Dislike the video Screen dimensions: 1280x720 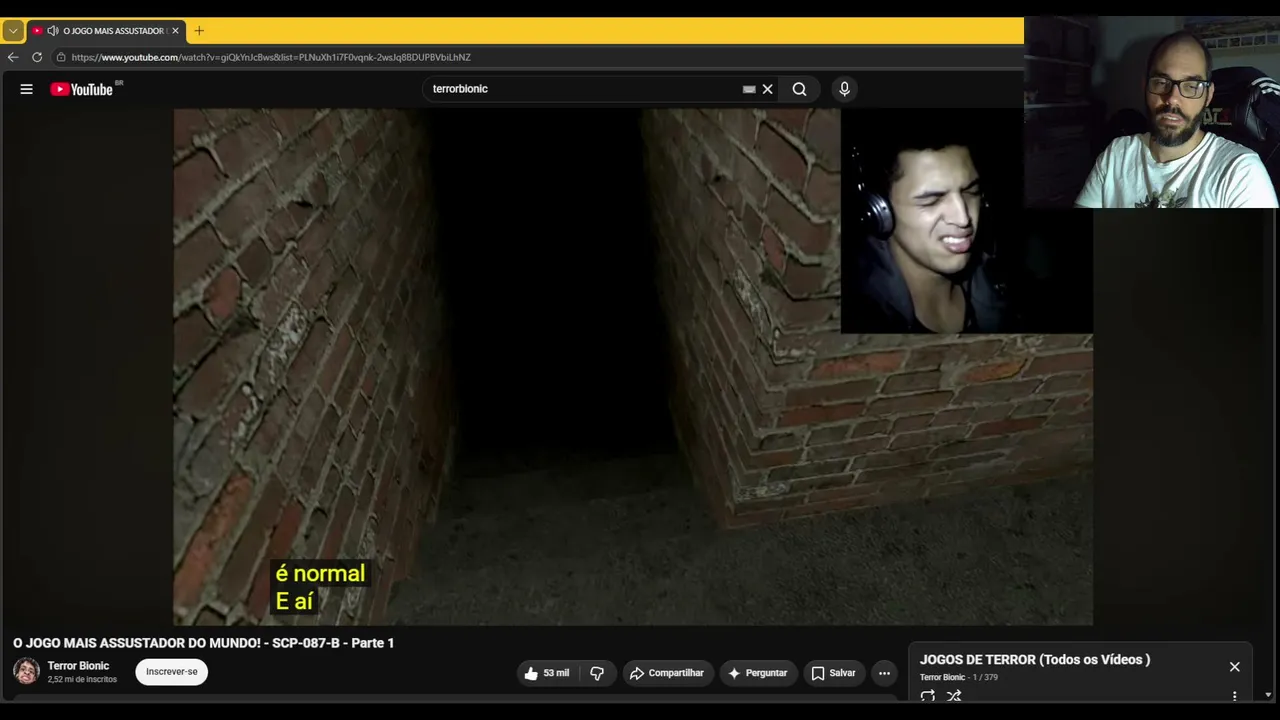tap(597, 673)
